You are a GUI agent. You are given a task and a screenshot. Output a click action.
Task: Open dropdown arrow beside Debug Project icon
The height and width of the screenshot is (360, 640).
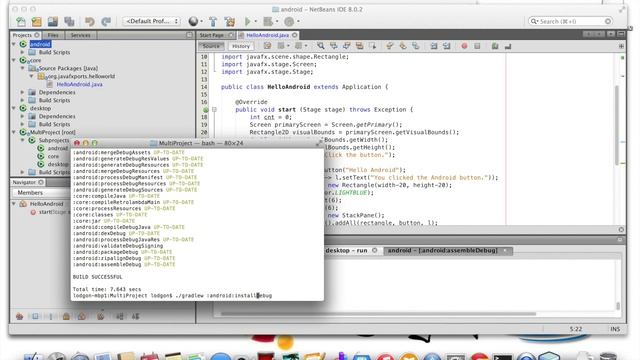pos(277,21)
